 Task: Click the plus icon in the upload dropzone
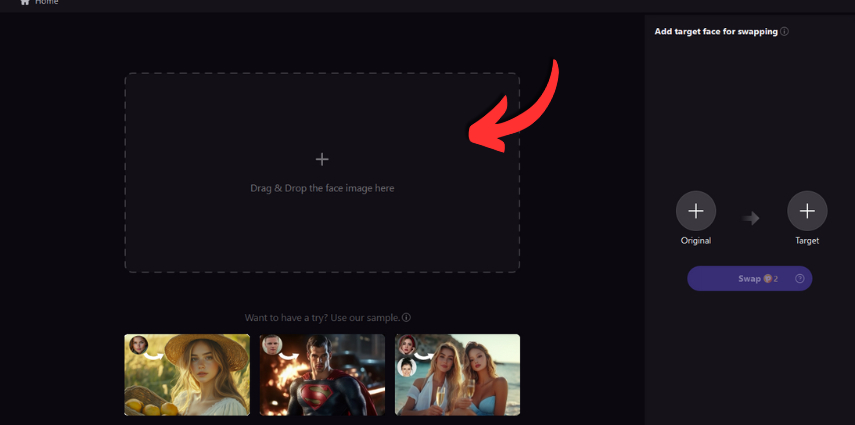pos(322,159)
